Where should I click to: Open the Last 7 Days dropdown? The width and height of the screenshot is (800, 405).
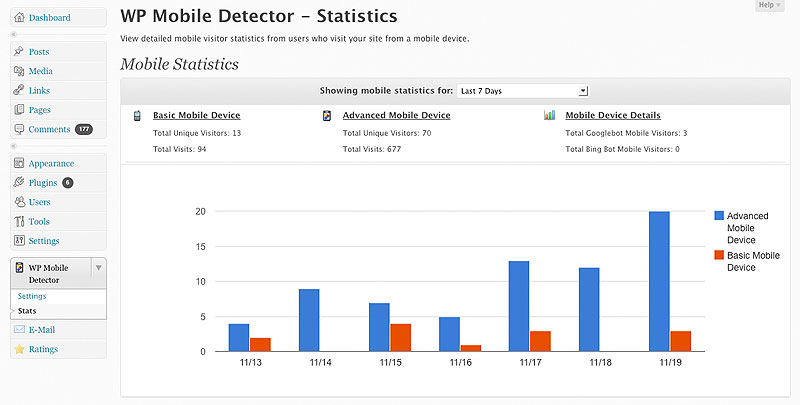coord(523,91)
